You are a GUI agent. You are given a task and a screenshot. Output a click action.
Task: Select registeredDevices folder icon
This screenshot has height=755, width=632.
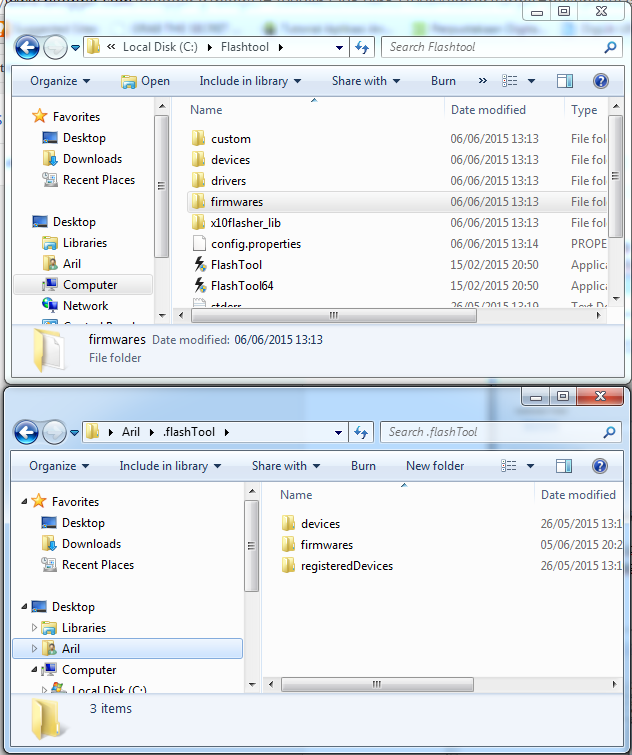pyautogui.click(x=288, y=565)
